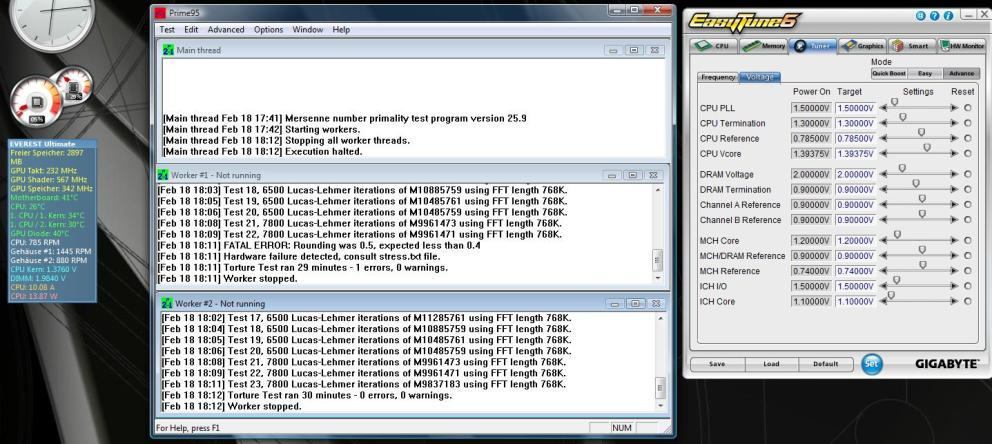This screenshot has height=444, width=992.
Task: Click the CPU PLL target voltage field
Action: click(855, 108)
